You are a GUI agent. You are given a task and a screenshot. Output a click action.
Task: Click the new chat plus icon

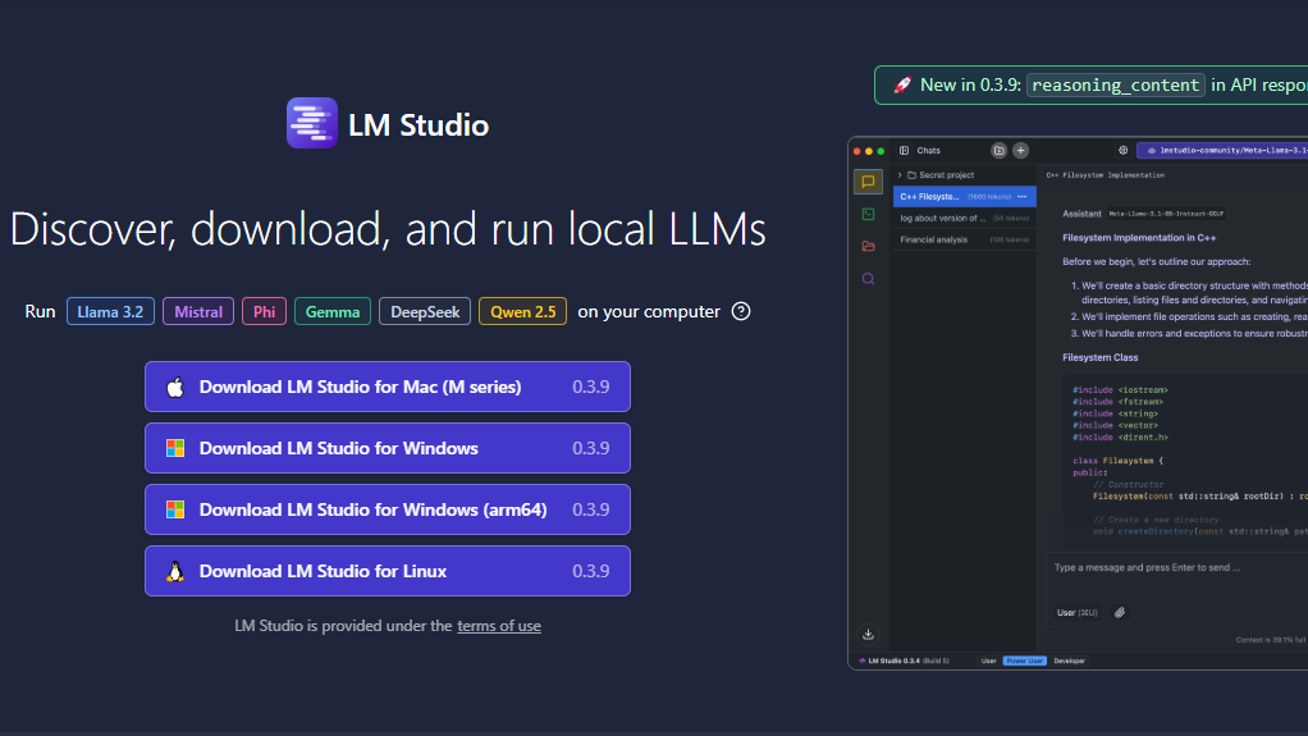pyautogui.click(x=1020, y=151)
